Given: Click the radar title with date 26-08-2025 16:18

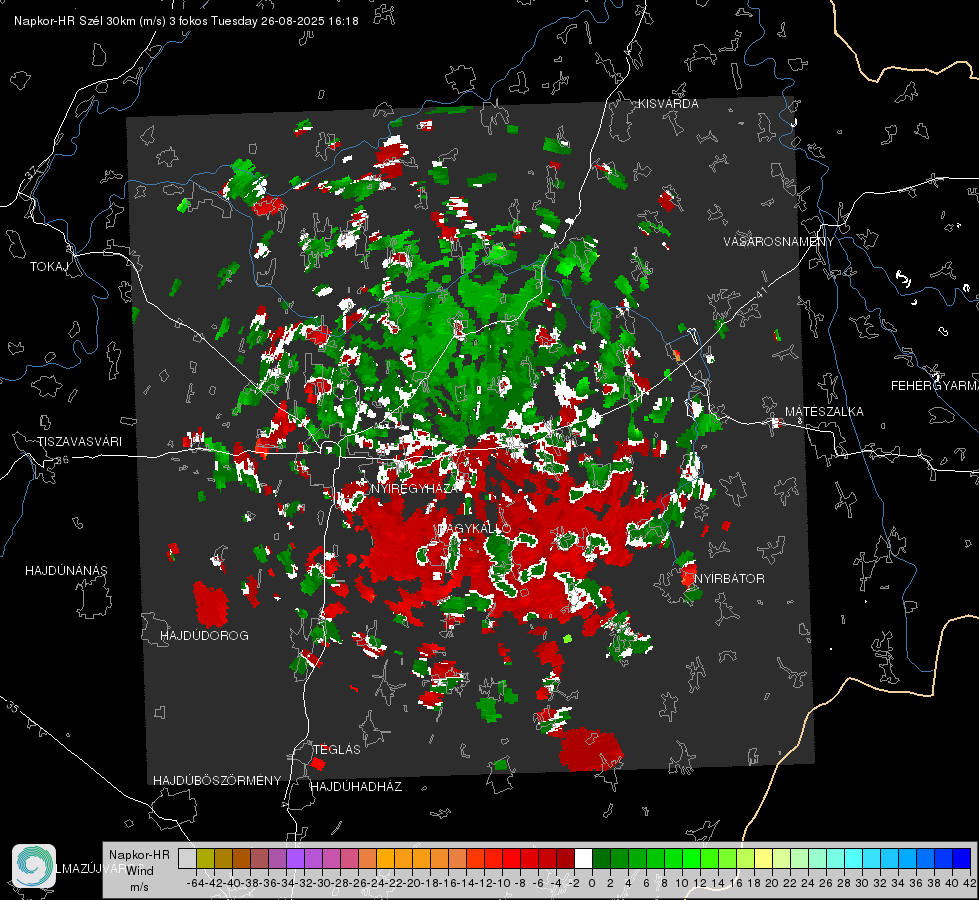Looking at the screenshot, I should [186, 21].
